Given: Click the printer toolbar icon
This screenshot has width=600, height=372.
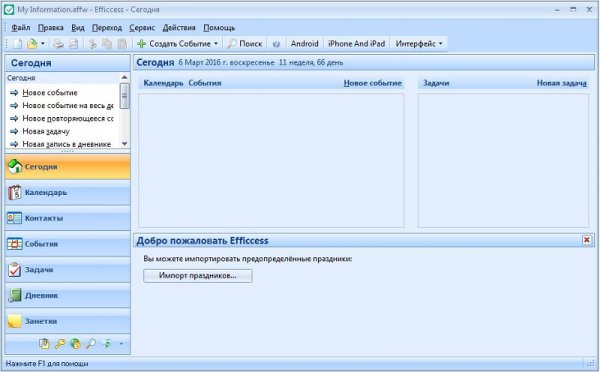Looking at the screenshot, I should [x=58, y=44].
